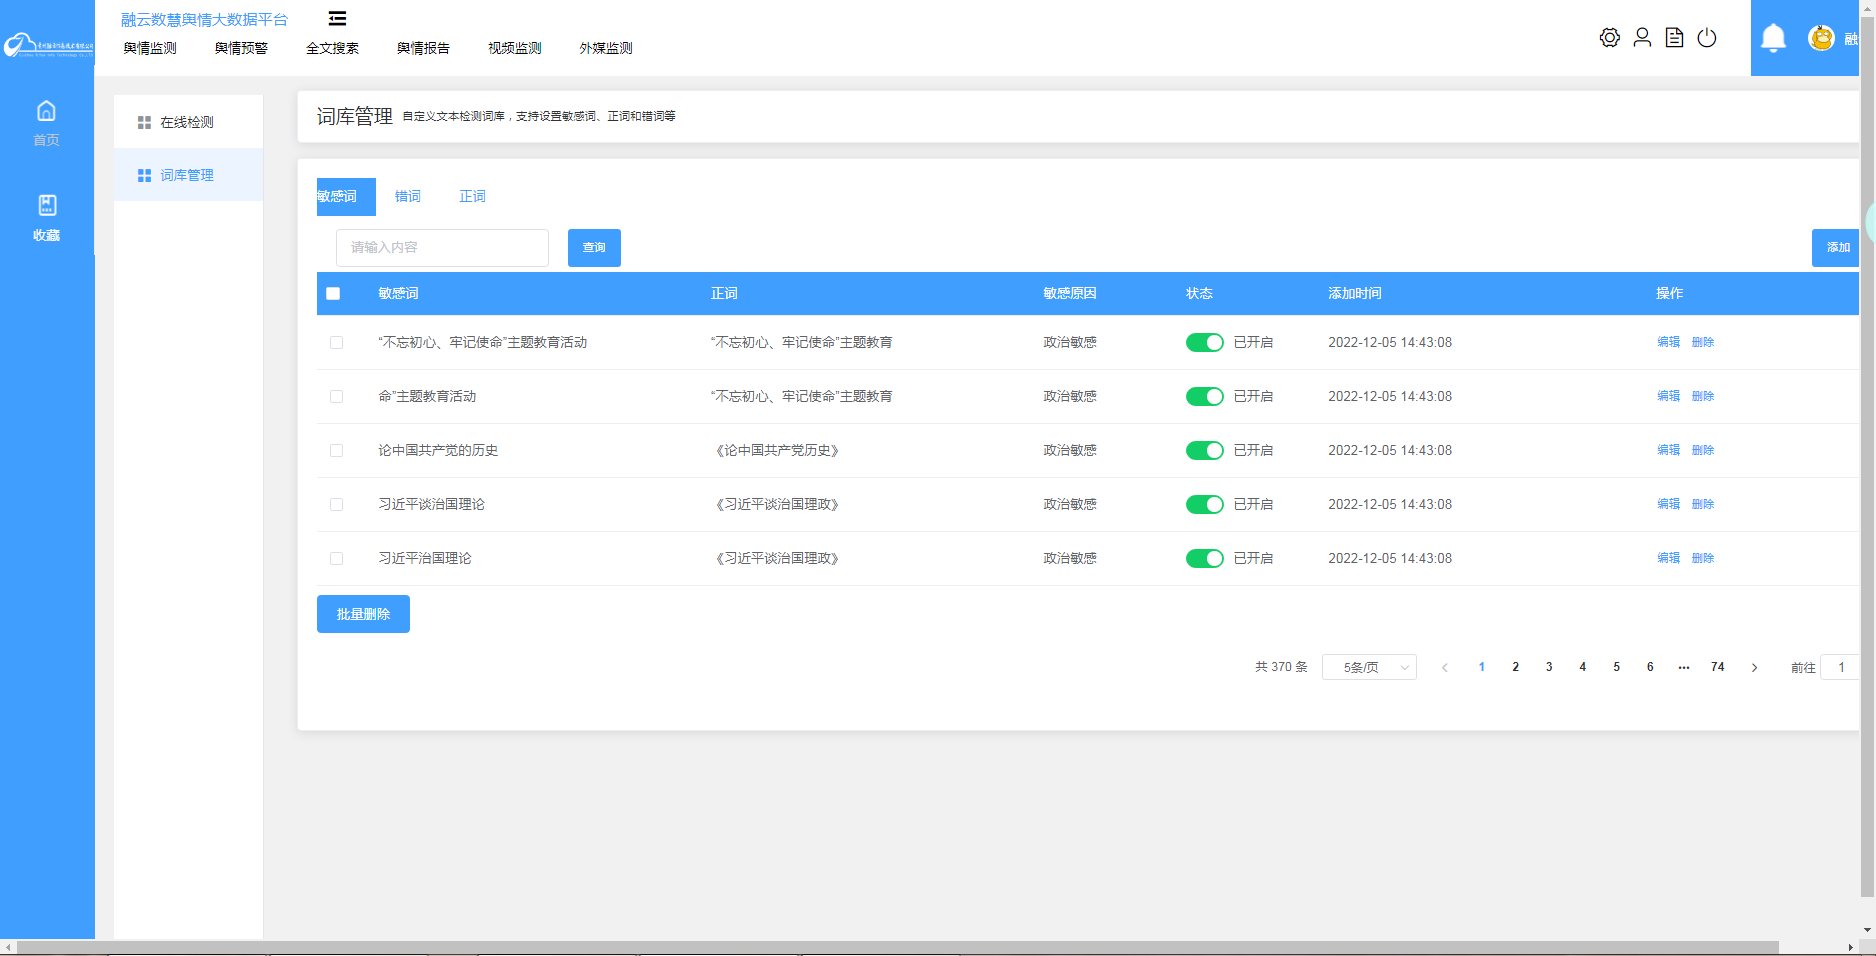1876x956 pixels.
Task: Switch to the 错词 tab
Action: pyautogui.click(x=407, y=197)
